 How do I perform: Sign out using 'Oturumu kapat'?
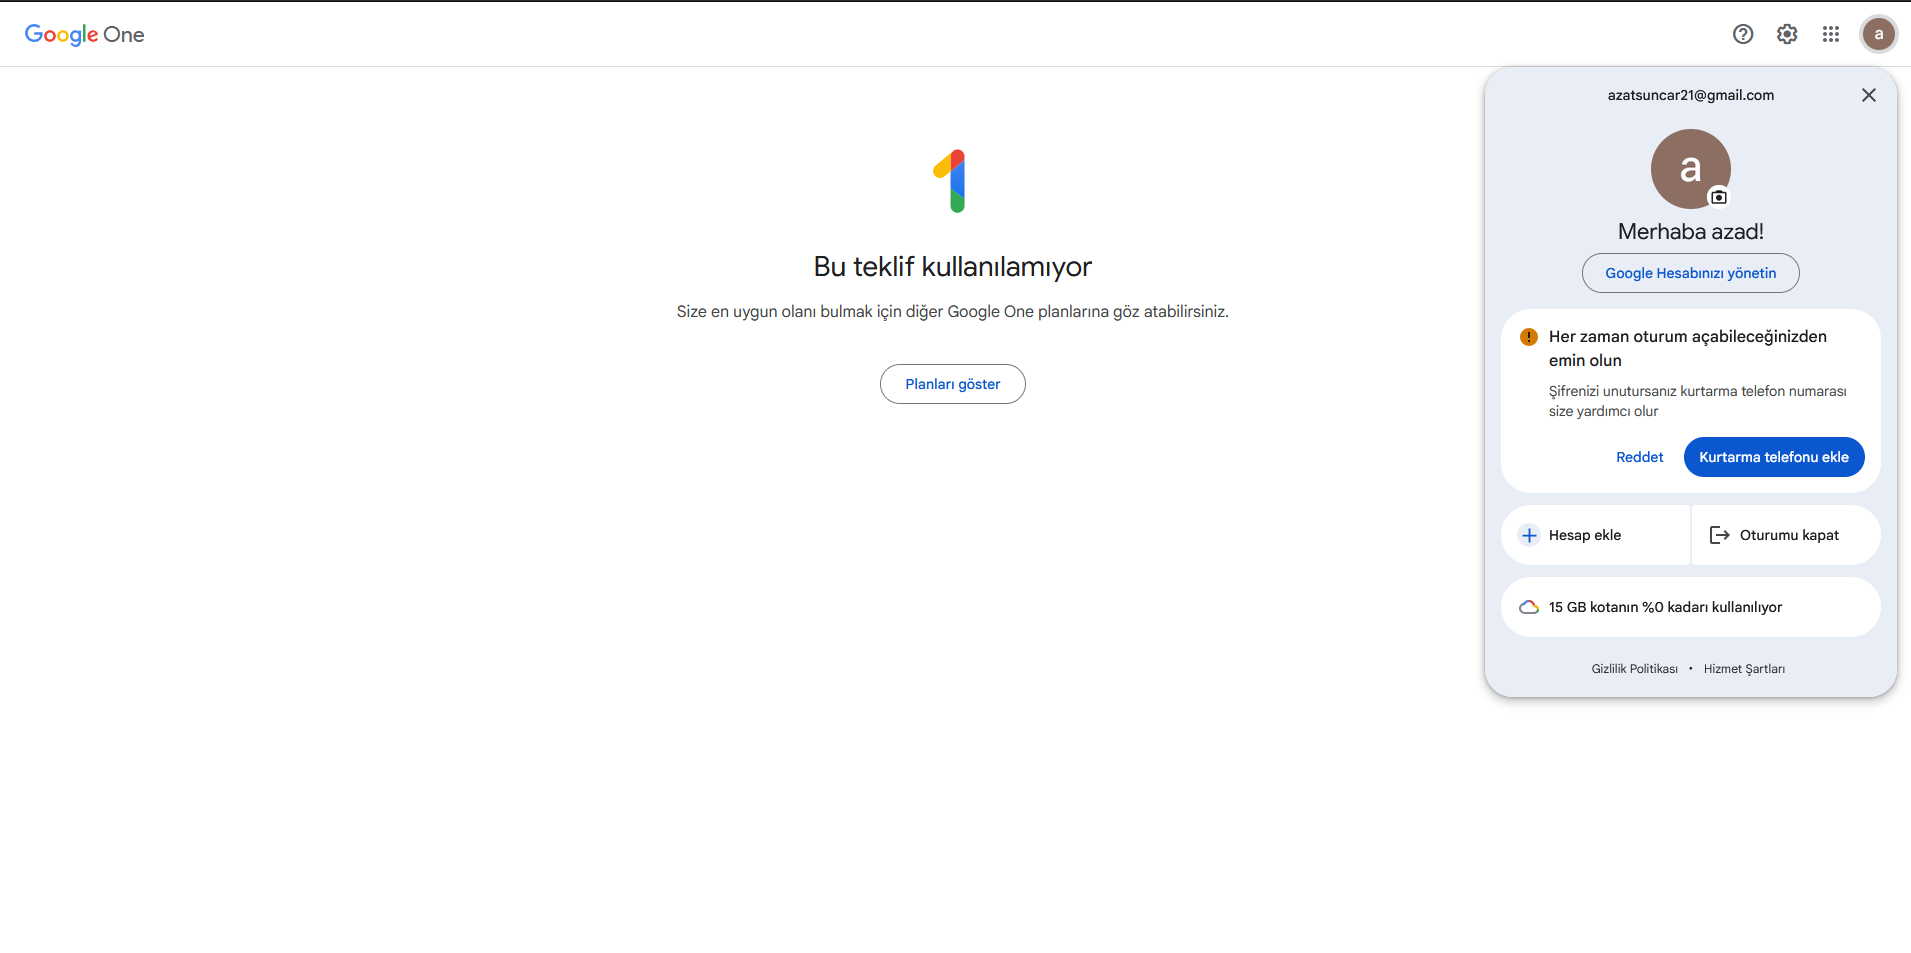pos(1786,535)
